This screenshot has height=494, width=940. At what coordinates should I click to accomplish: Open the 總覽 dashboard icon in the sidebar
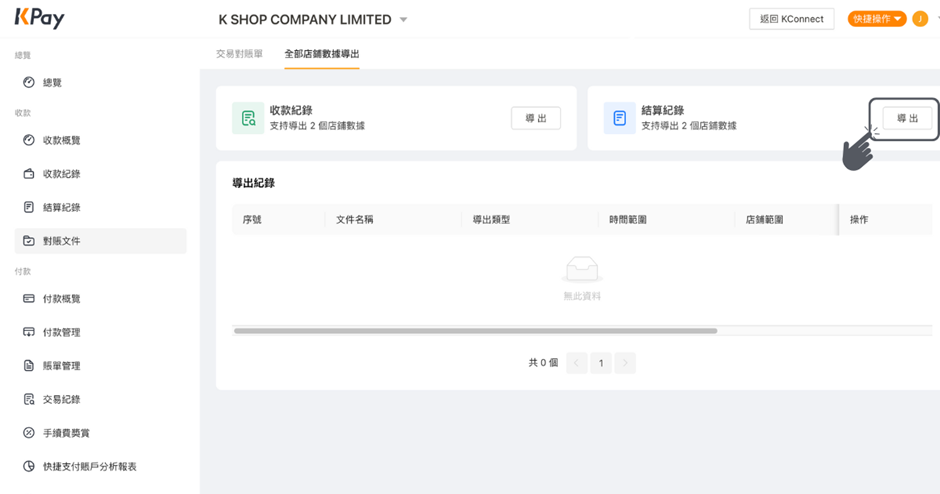[29, 82]
